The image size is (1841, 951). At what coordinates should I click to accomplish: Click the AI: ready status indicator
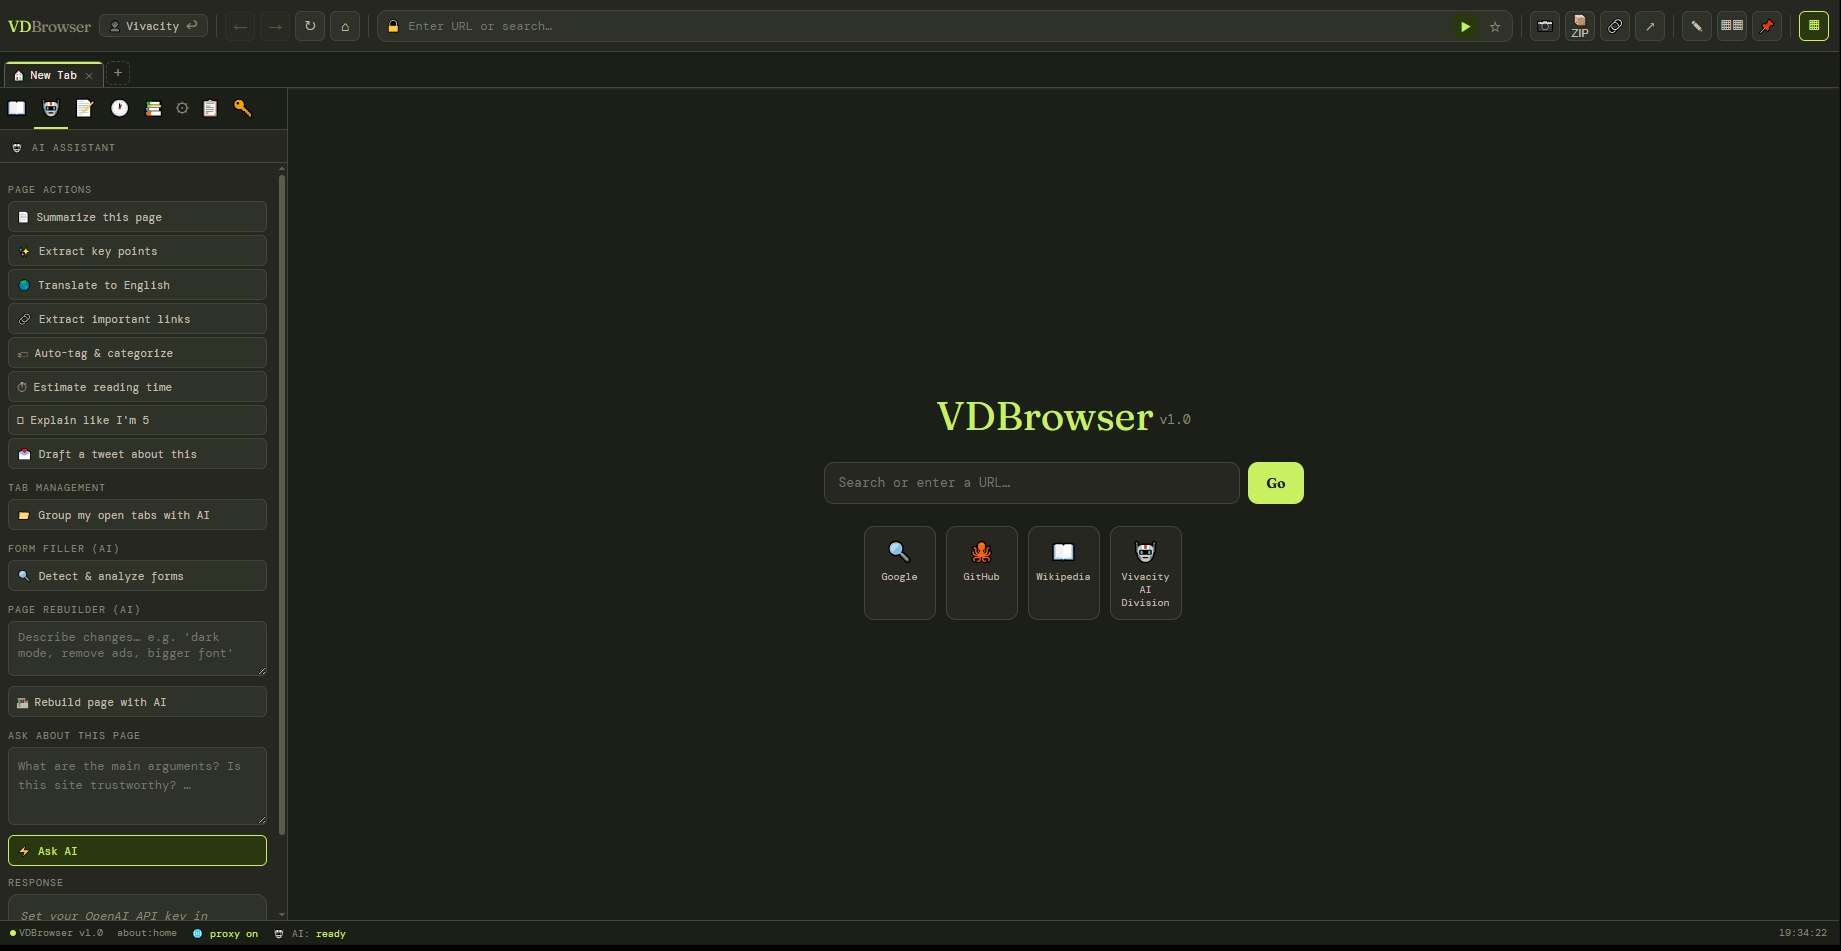pos(310,934)
